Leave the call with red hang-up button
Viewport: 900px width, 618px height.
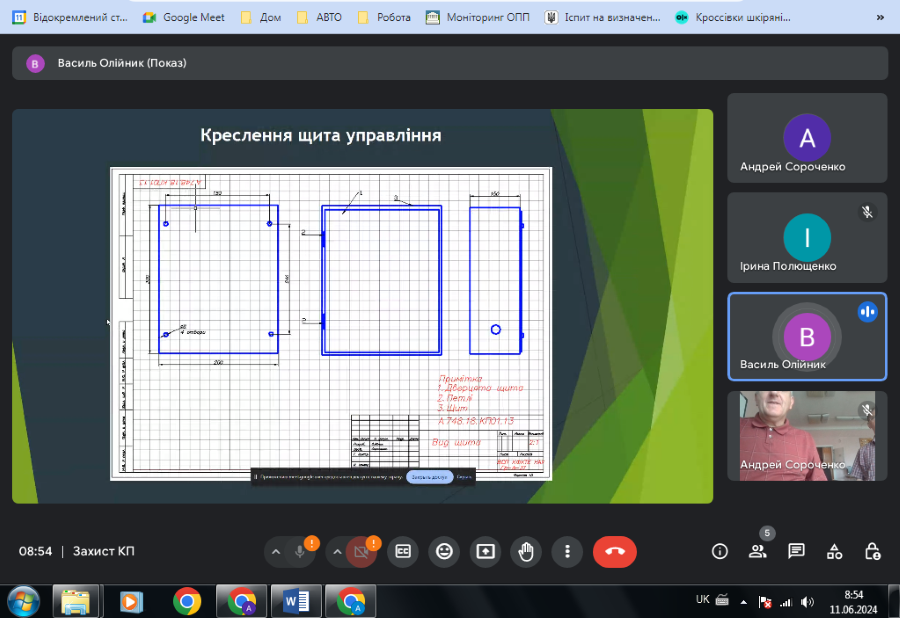pos(614,551)
